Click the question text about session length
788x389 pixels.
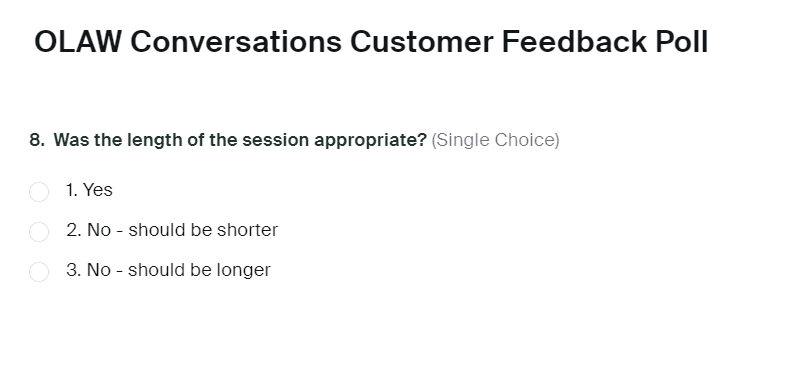click(240, 140)
